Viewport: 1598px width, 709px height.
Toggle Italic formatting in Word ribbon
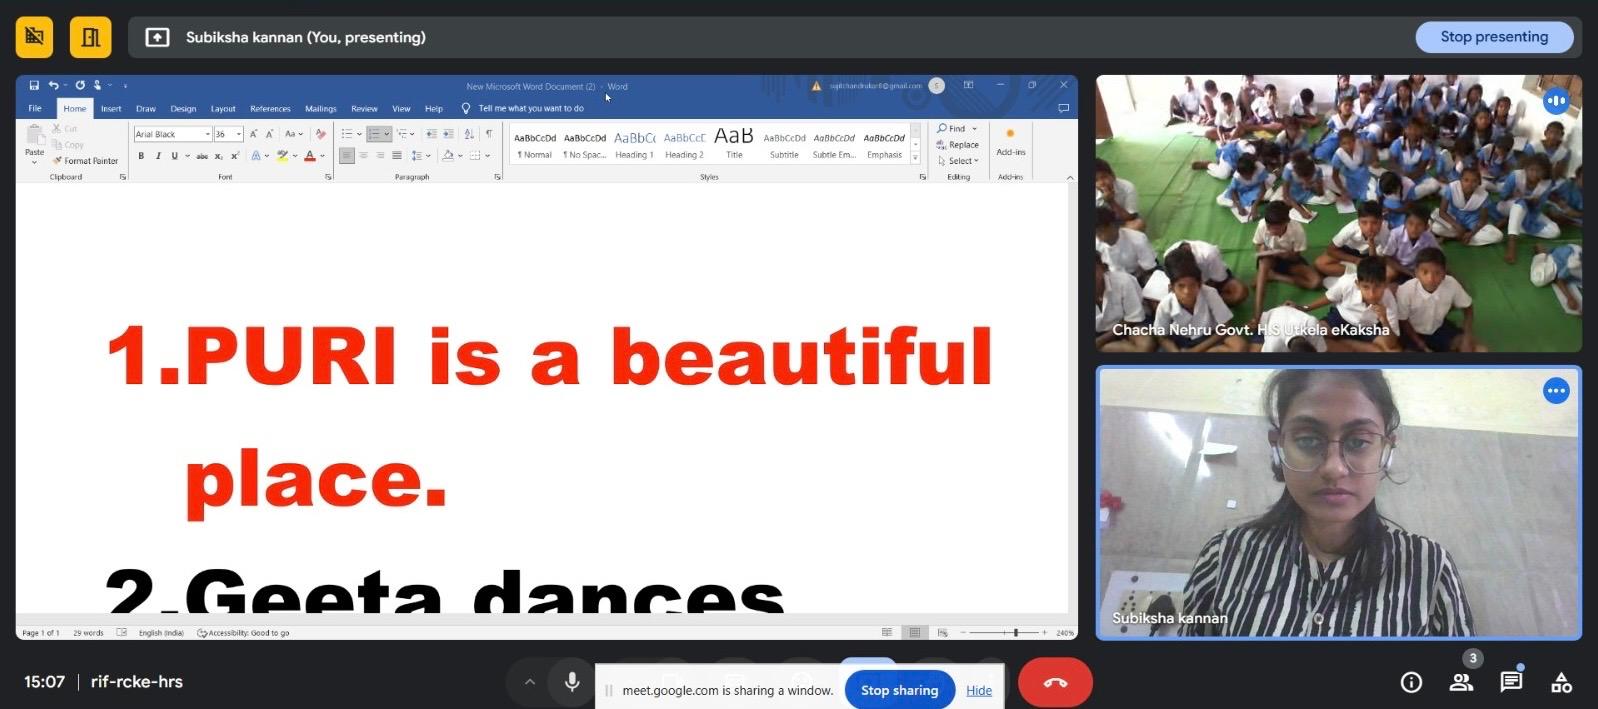[x=158, y=156]
